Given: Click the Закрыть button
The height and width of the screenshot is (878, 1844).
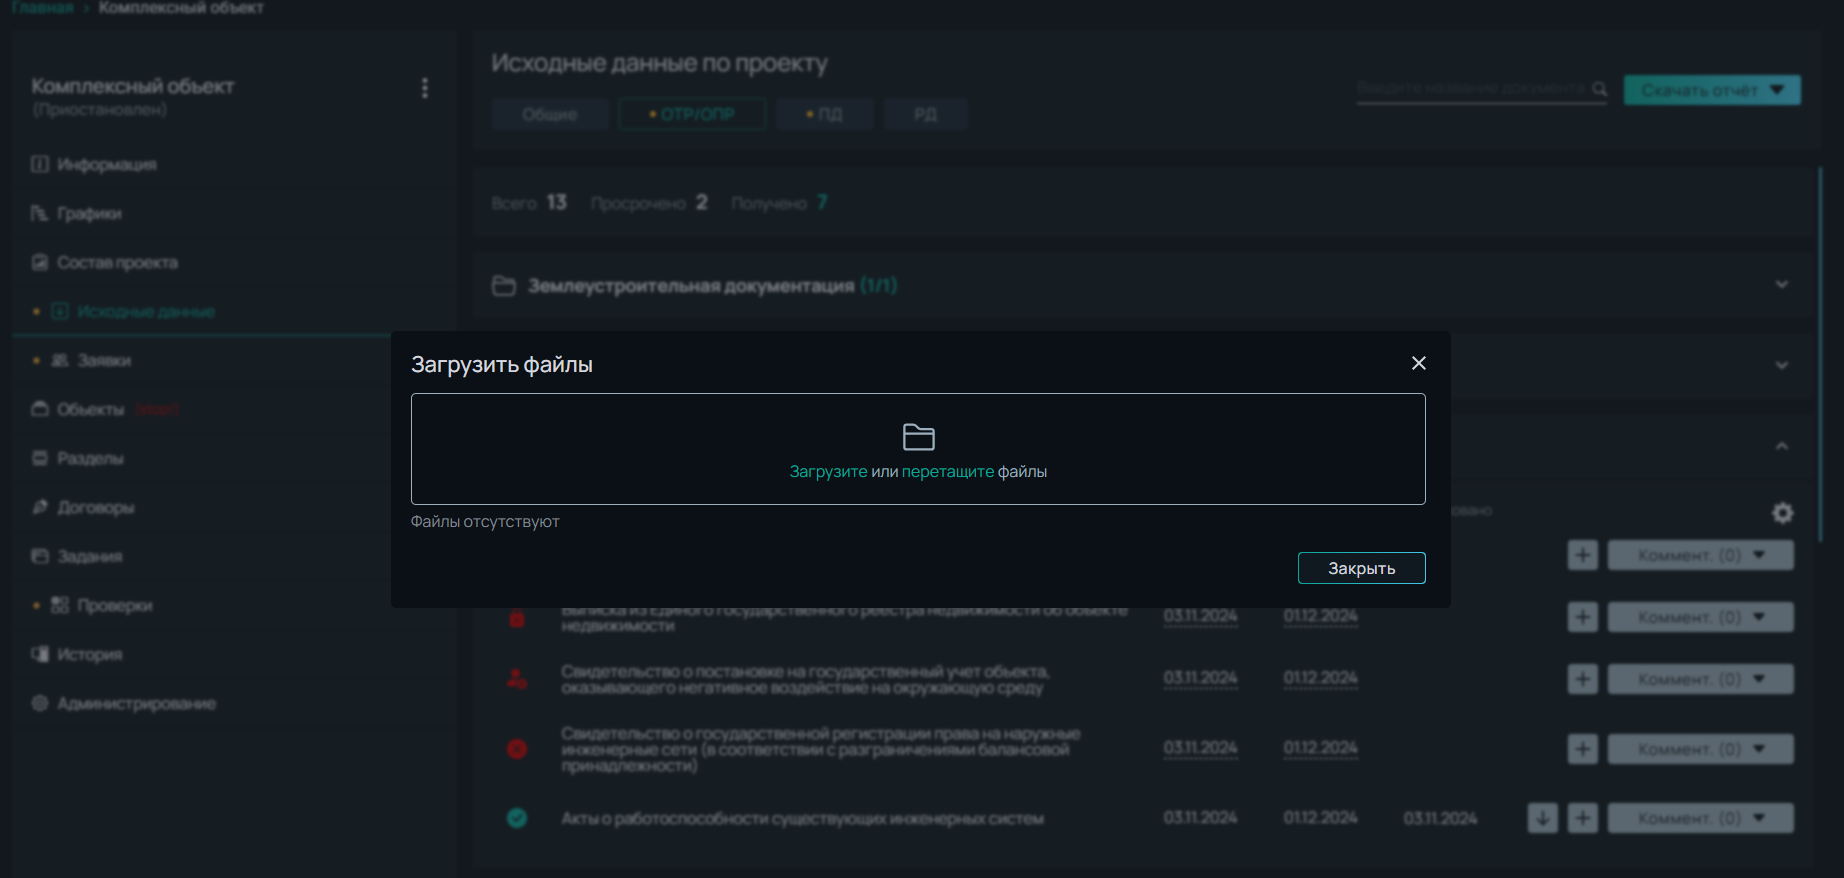Looking at the screenshot, I should coord(1361,568).
